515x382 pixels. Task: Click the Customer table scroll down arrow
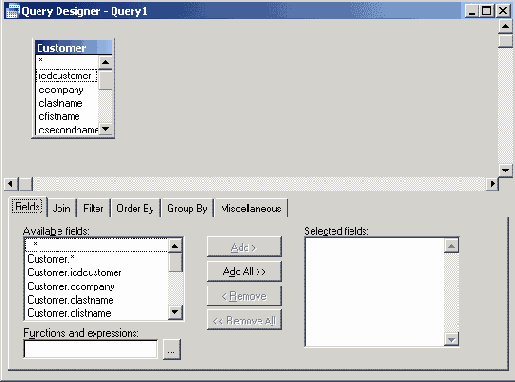[106, 128]
